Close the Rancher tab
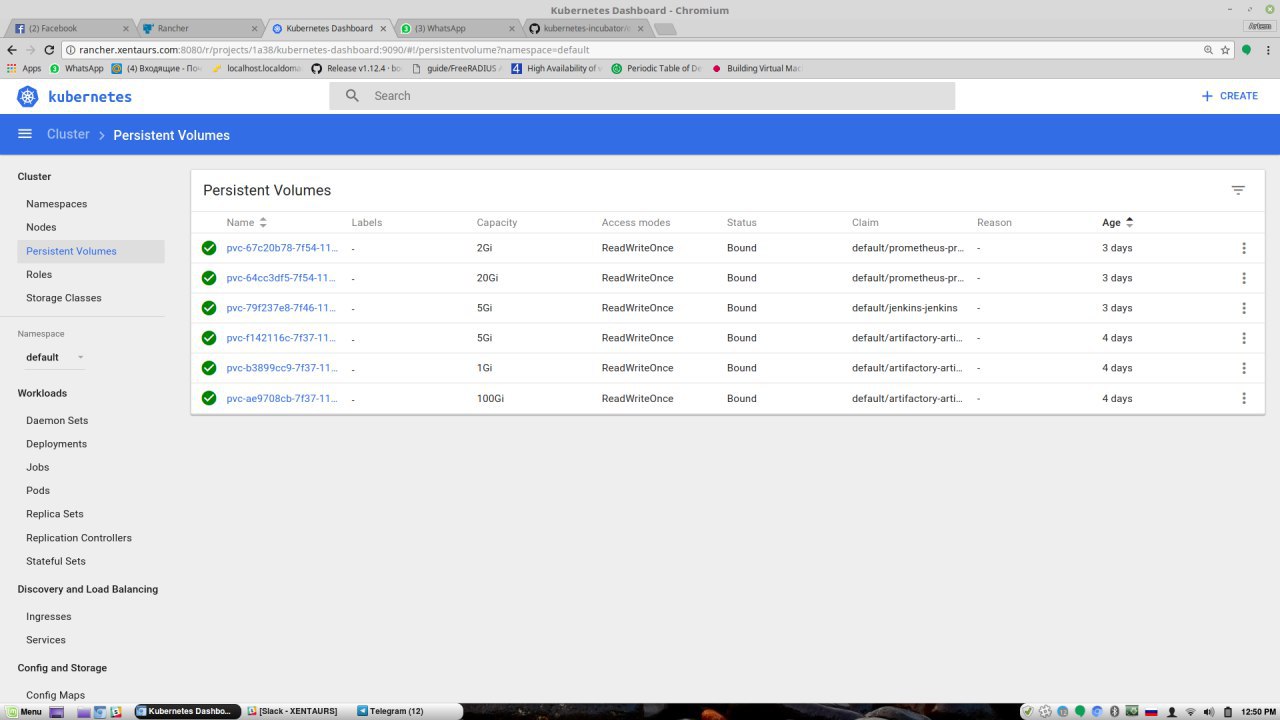The image size is (1280, 720). pos(254,29)
